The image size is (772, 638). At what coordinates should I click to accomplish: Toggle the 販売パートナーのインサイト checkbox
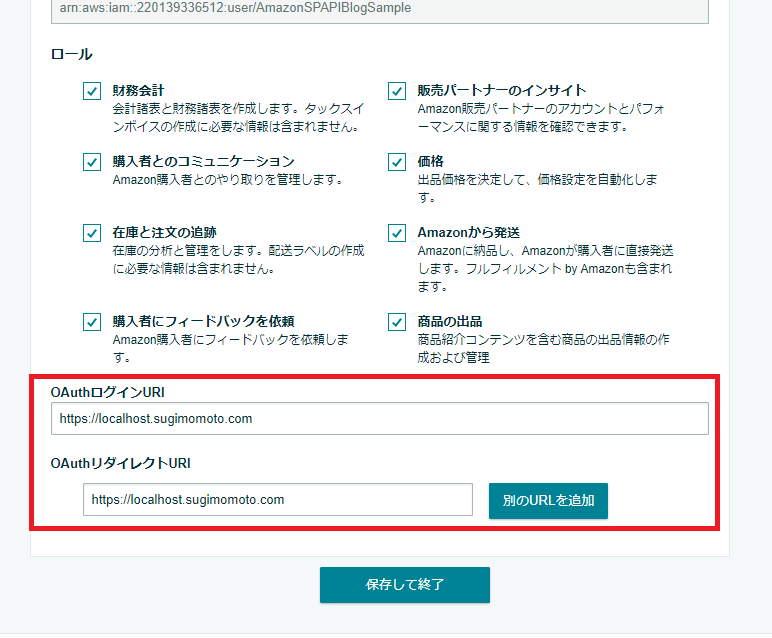coord(397,91)
